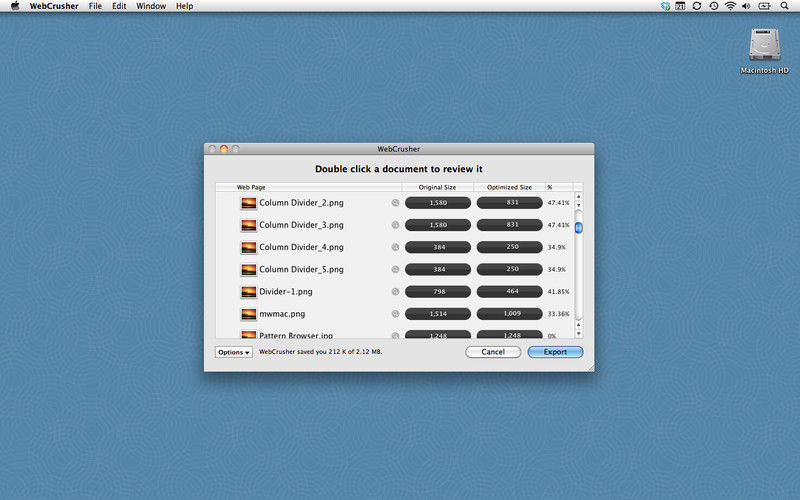Click the 41.85% savings value

[x=558, y=292]
